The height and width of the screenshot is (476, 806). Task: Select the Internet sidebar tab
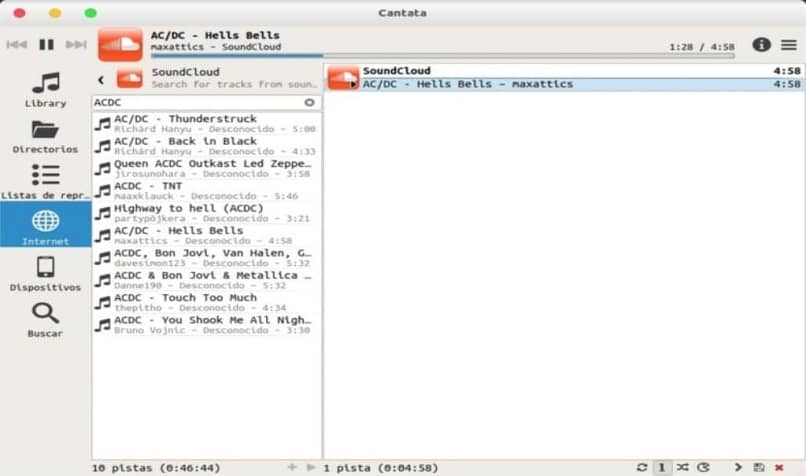pyautogui.click(x=46, y=224)
